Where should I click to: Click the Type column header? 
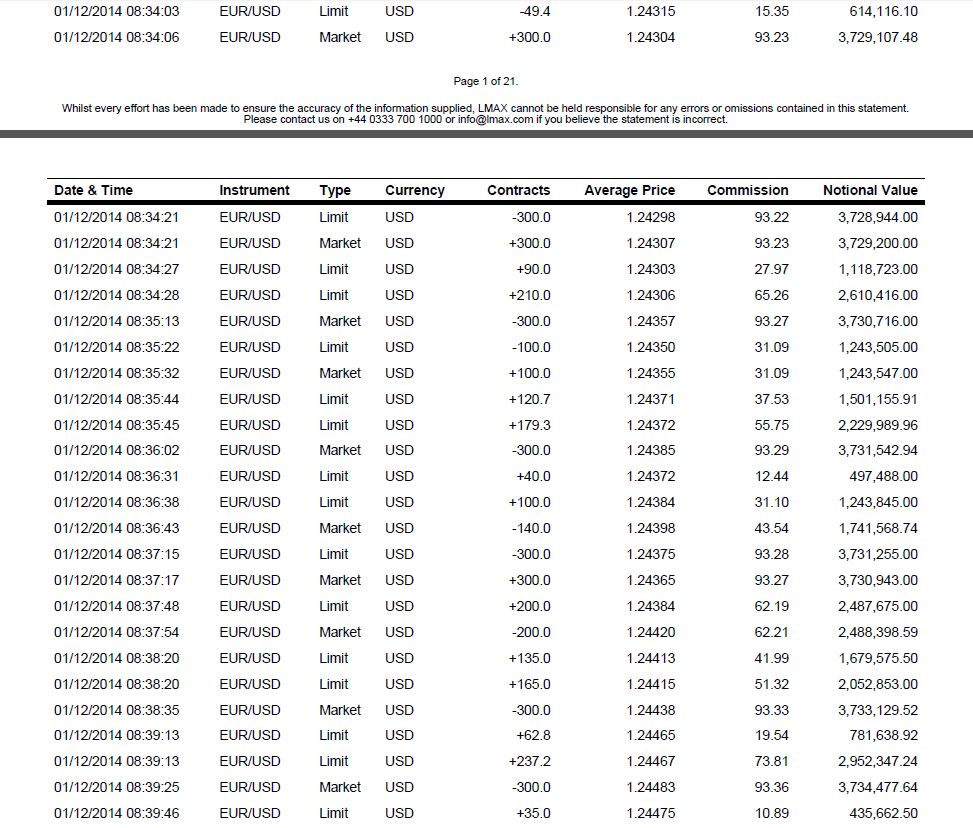(x=335, y=191)
